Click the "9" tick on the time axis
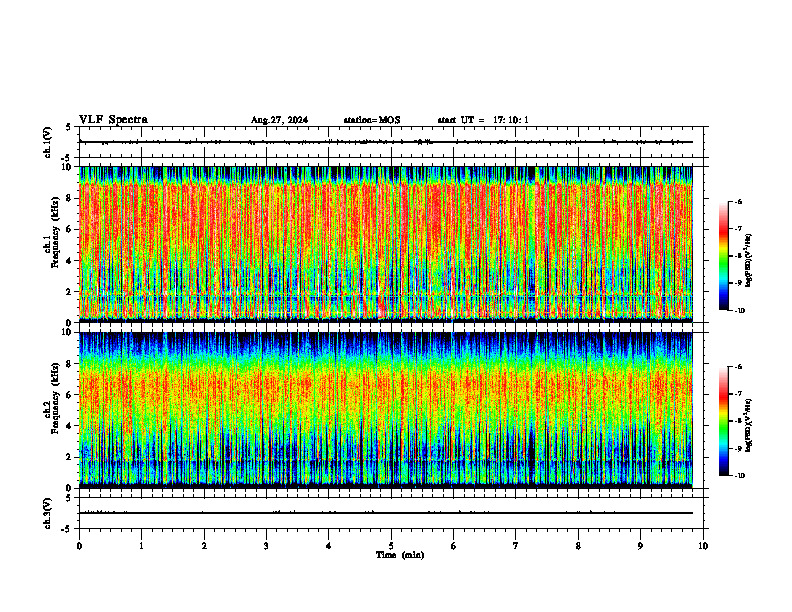The image size is (792, 612). [640, 546]
